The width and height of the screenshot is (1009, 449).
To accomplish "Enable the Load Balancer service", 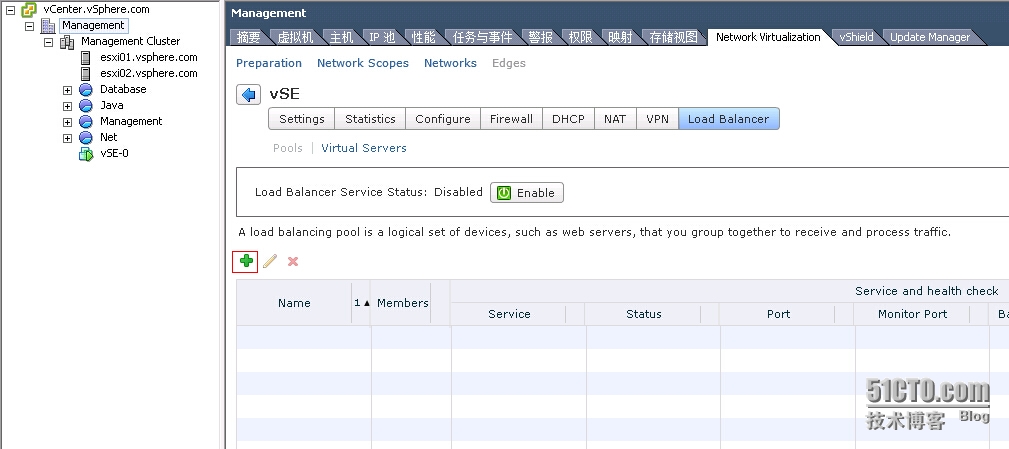I will tap(527, 193).
